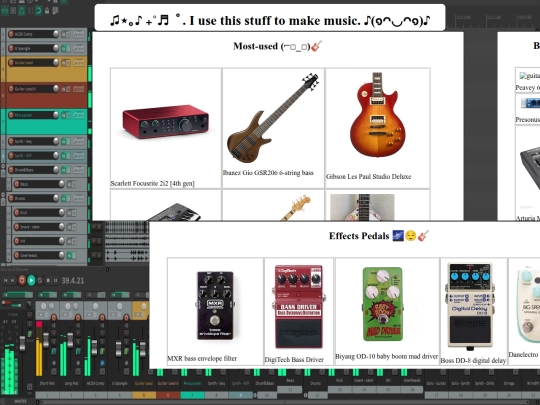
Task: Click the 39.4.21 transport time display
Action: tap(73, 281)
